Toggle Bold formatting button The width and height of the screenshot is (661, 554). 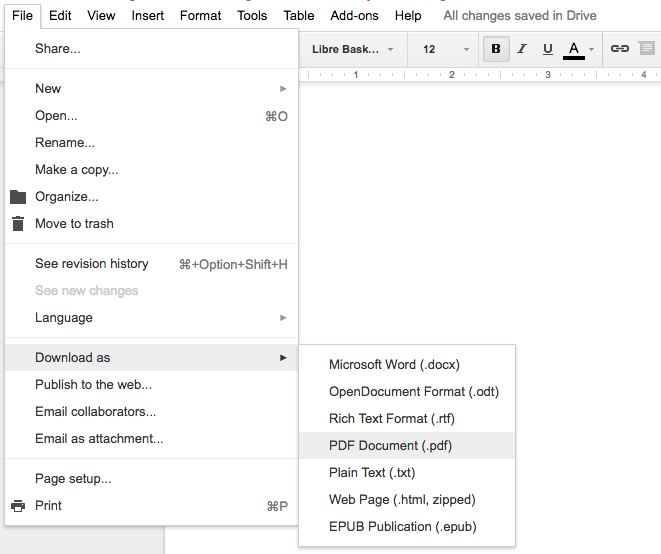(496, 49)
